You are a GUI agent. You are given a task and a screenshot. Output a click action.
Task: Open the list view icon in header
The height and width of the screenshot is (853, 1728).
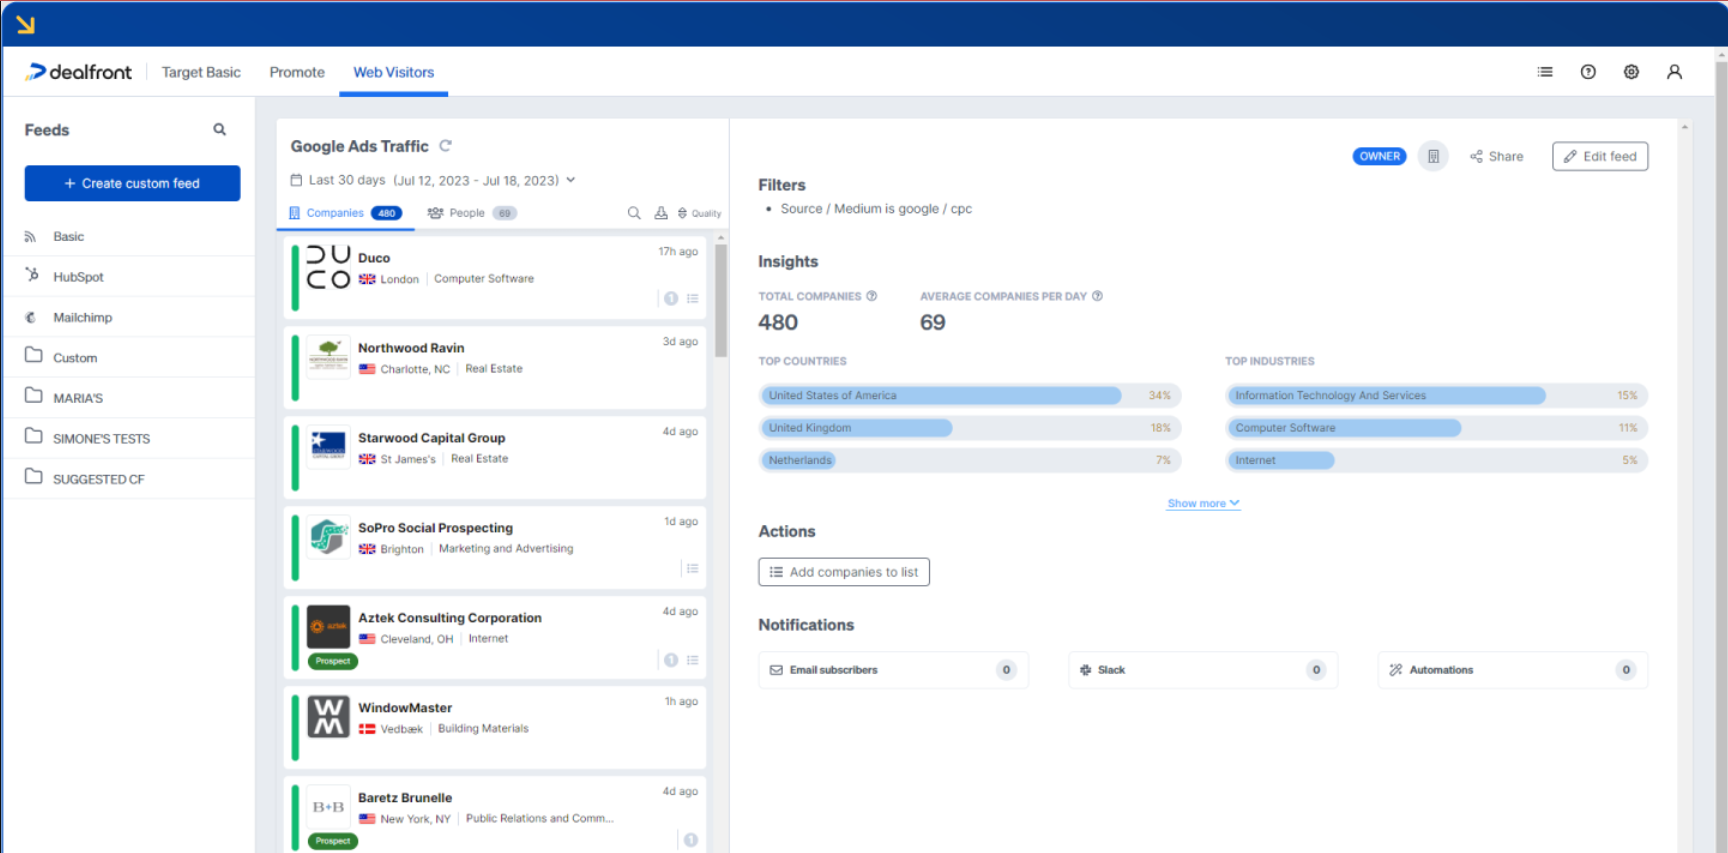1545,72
